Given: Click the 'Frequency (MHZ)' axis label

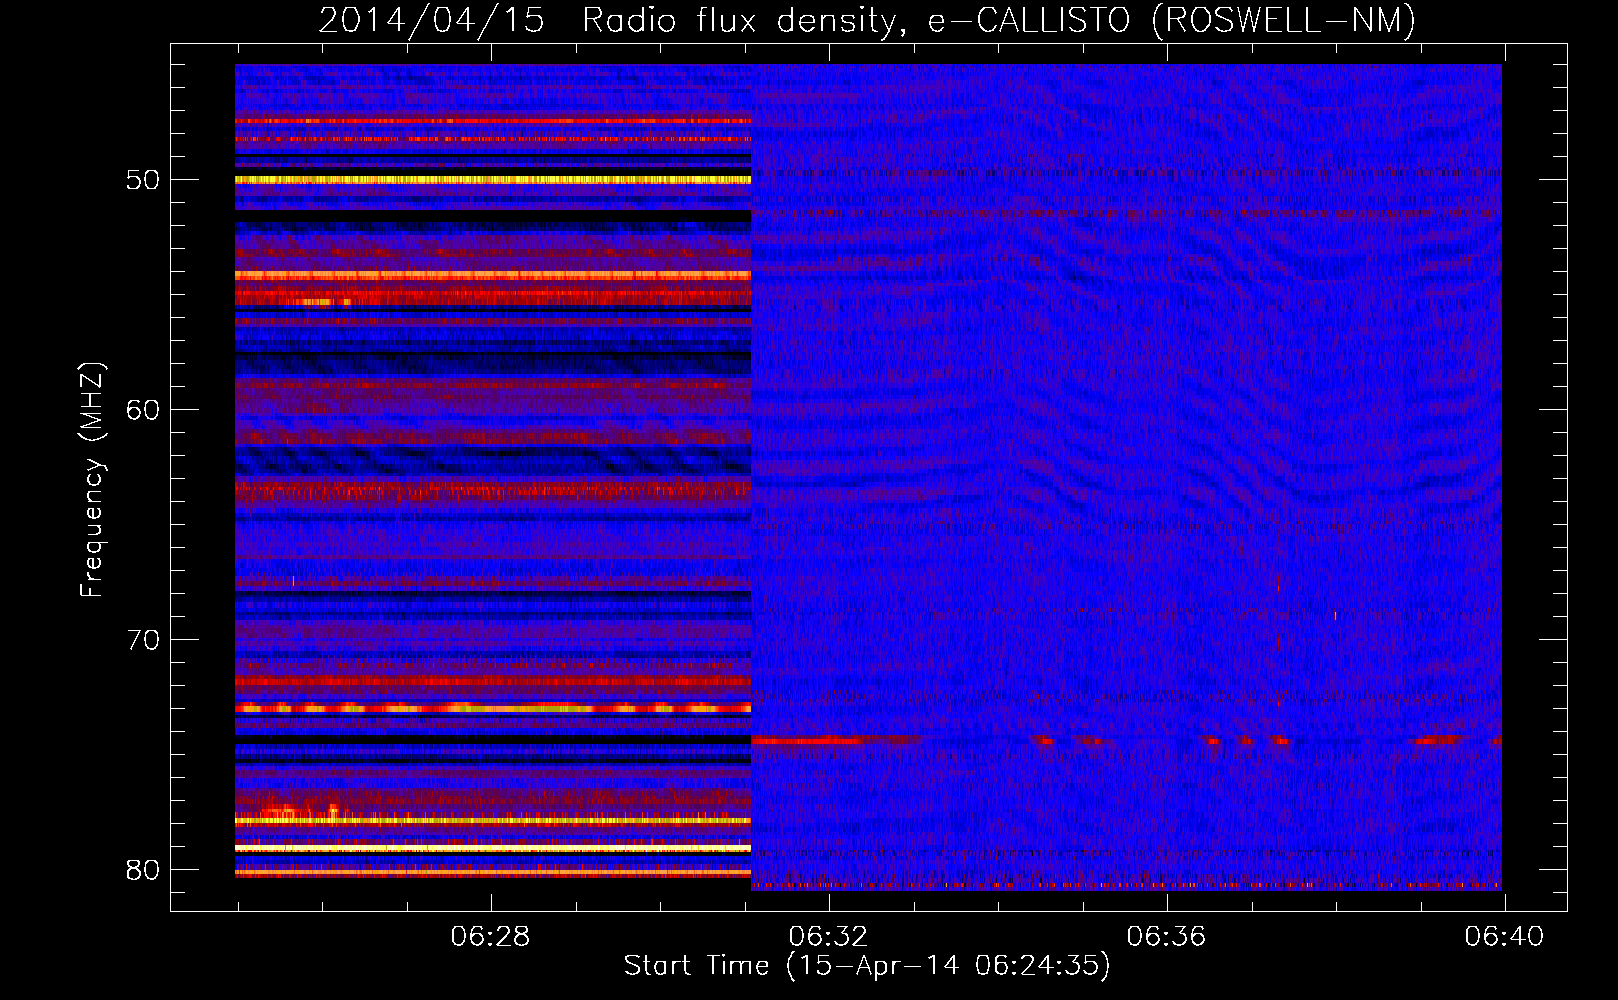Looking at the screenshot, I should (91, 480).
